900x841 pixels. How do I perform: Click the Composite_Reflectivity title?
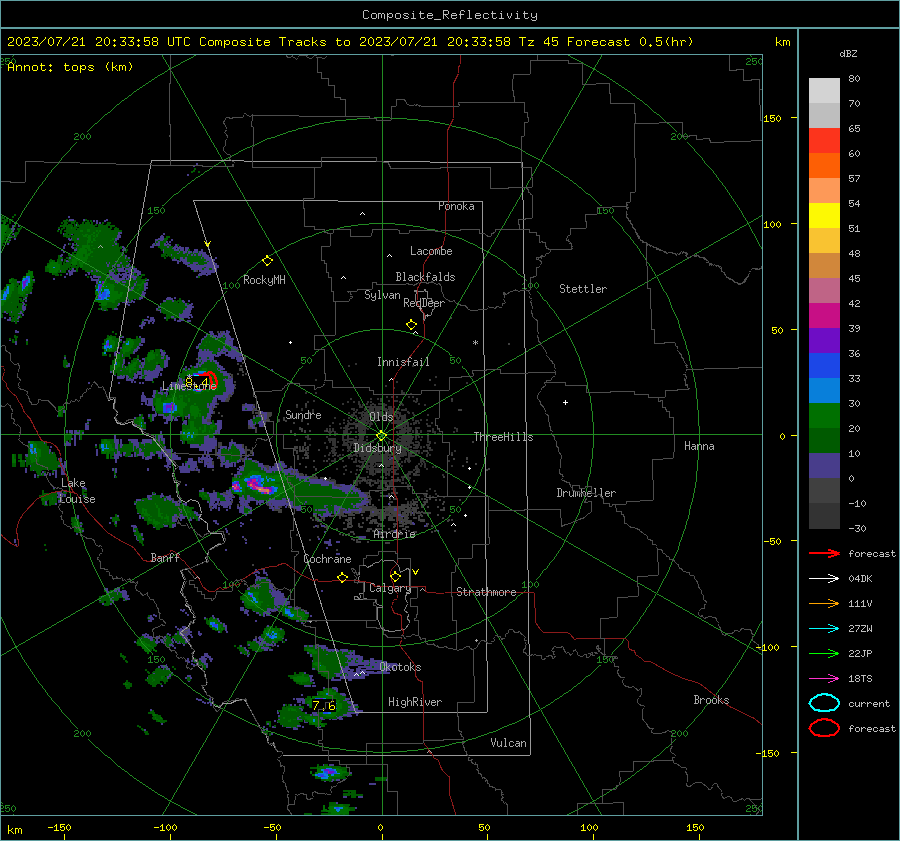point(450,15)
